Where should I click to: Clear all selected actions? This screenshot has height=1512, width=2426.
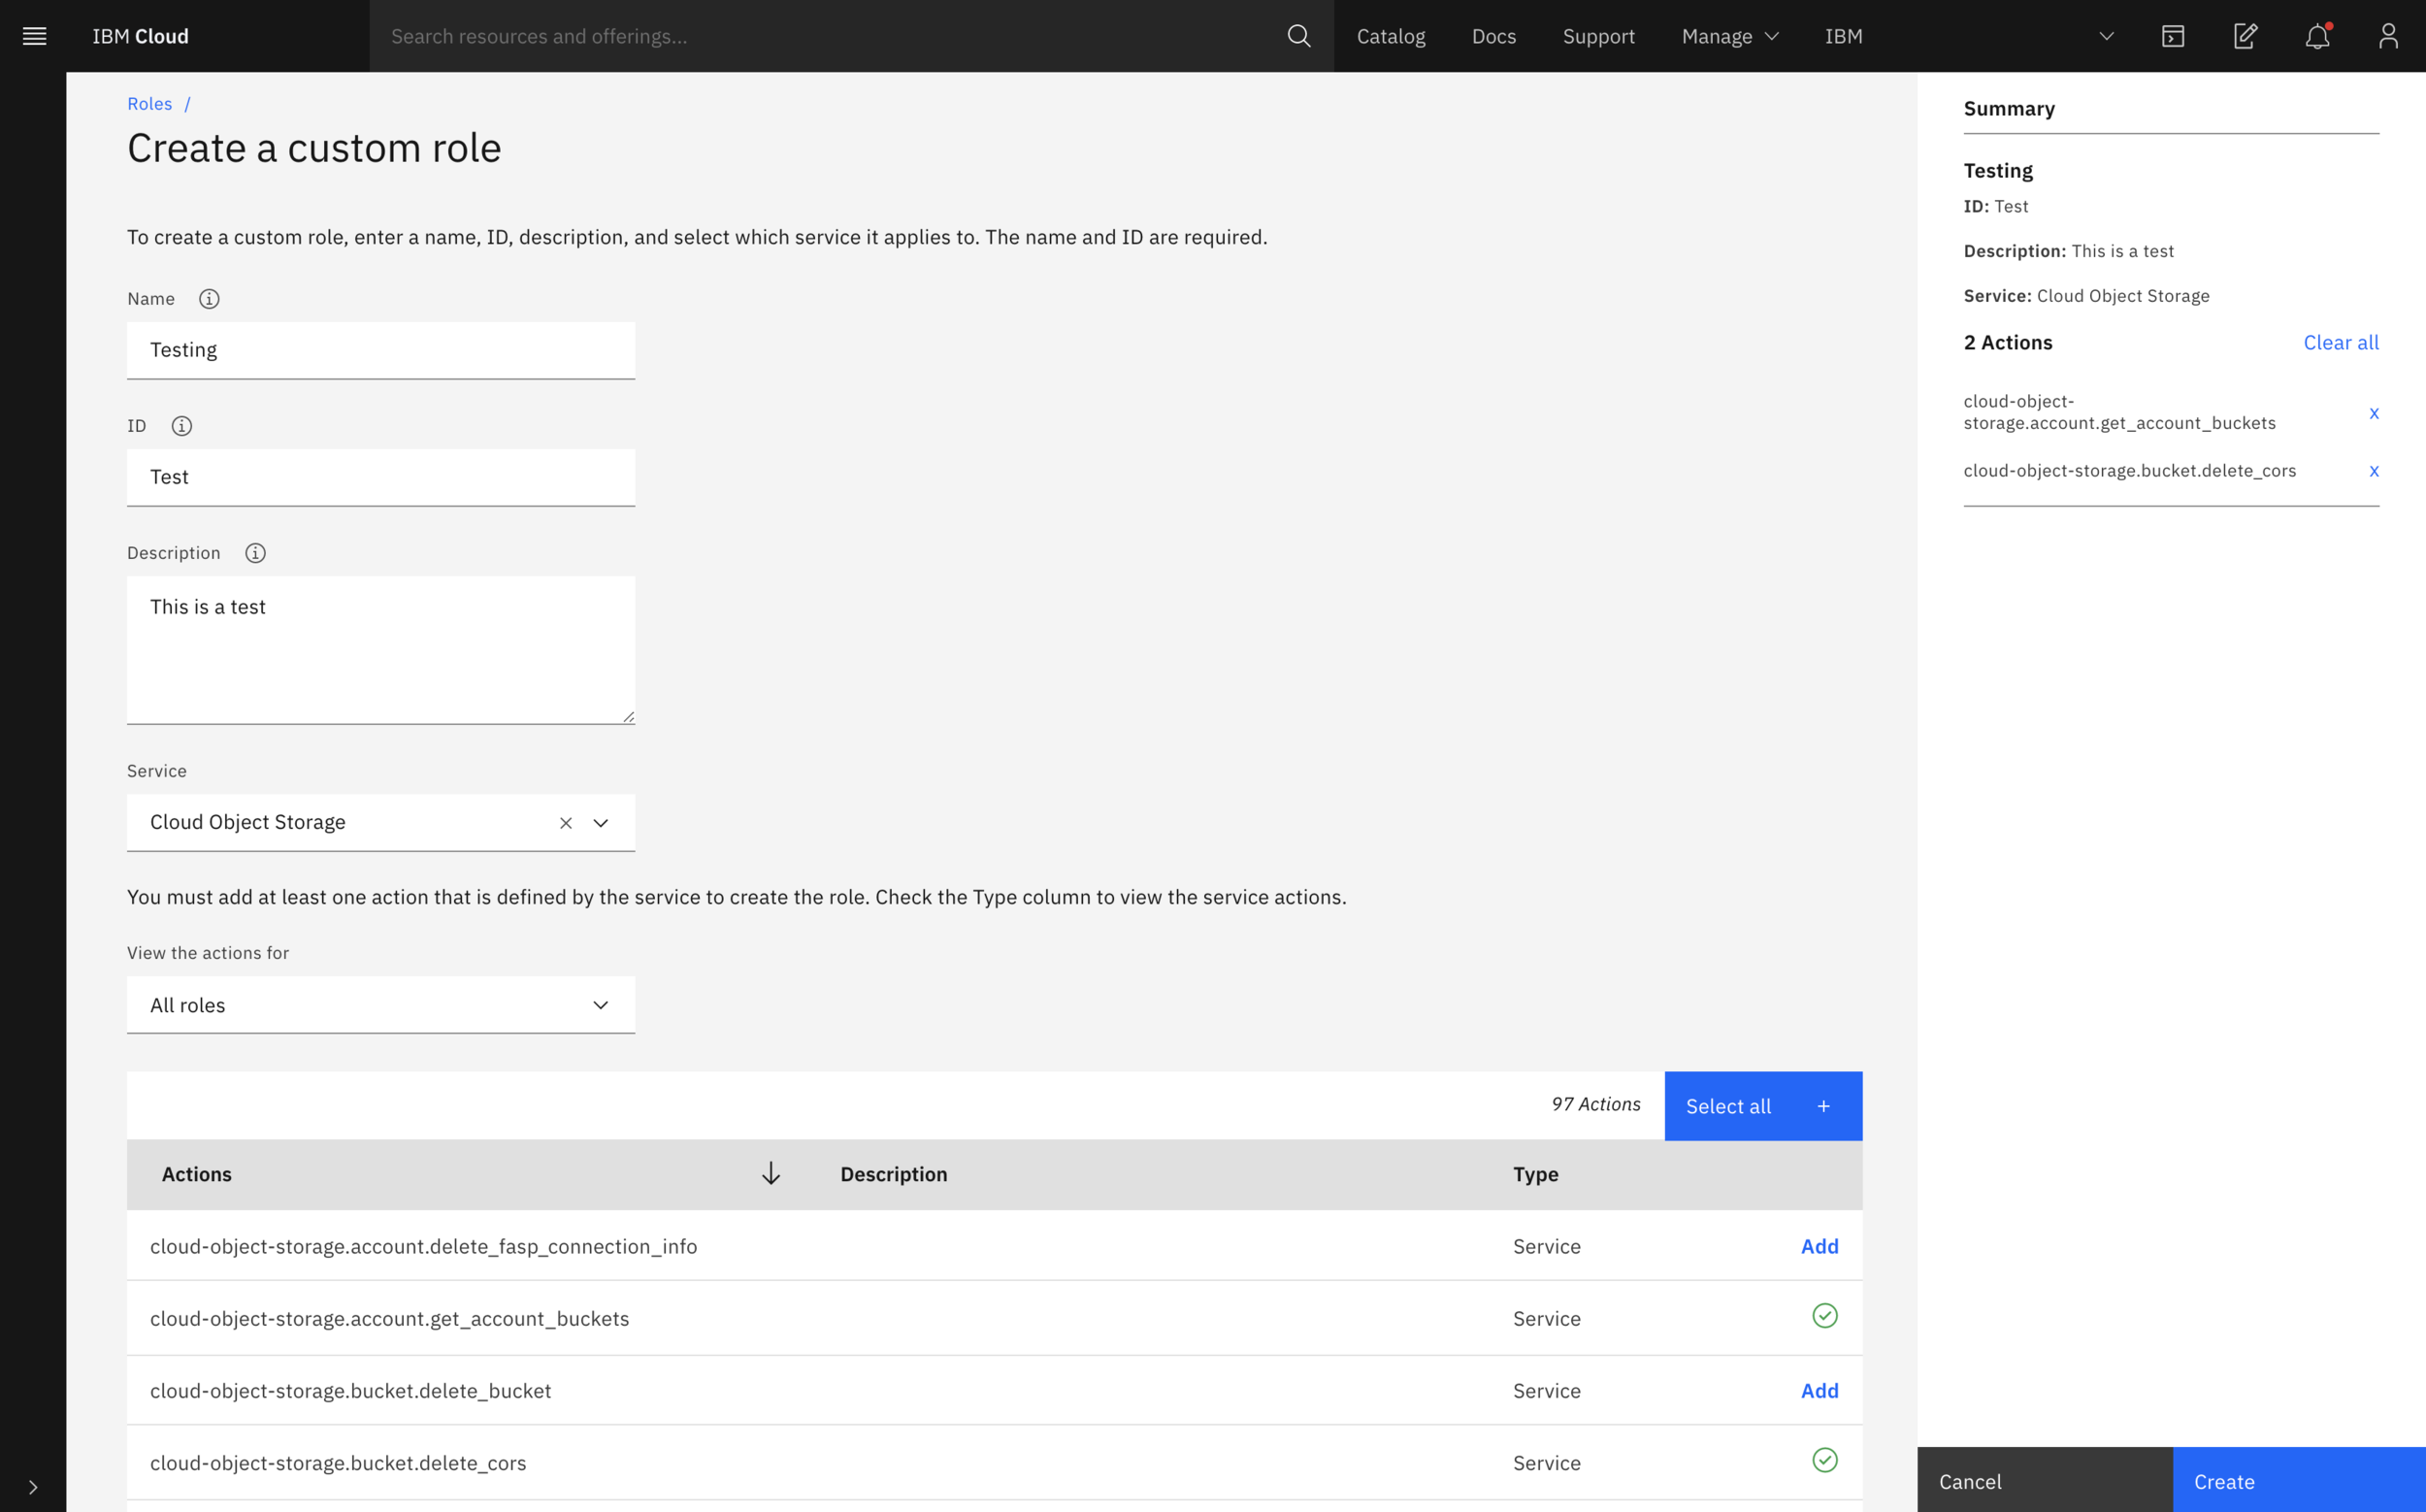(x=2340, y=343)
